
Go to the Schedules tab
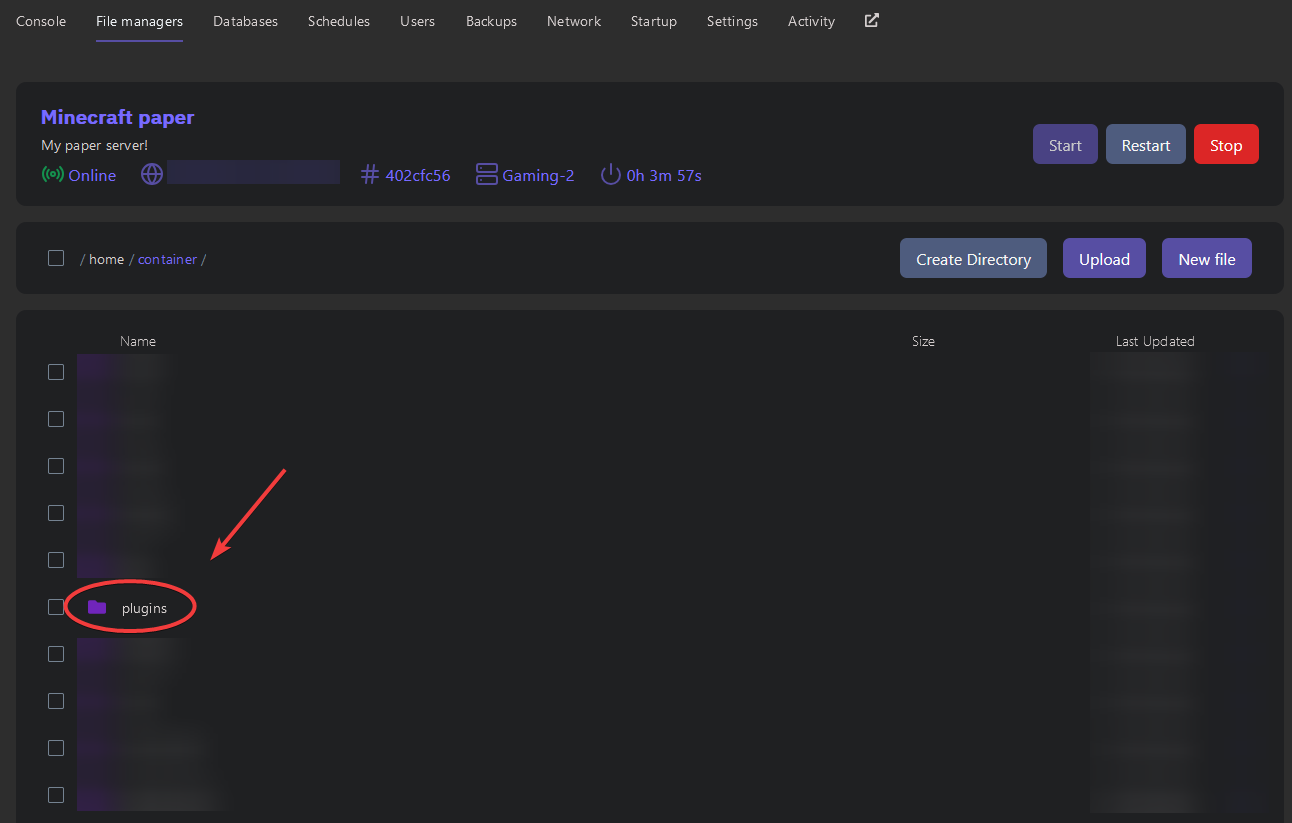pos(339,21)
